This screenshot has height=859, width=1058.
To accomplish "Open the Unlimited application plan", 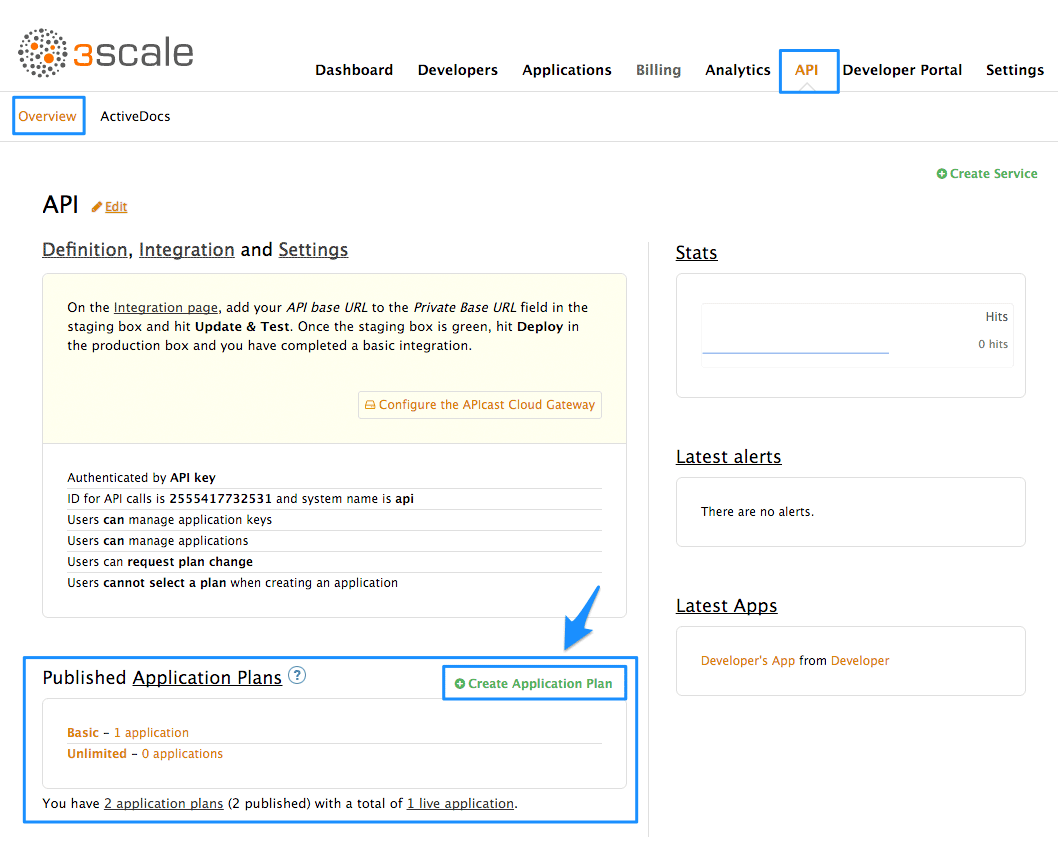I will (x=97, y=754).
